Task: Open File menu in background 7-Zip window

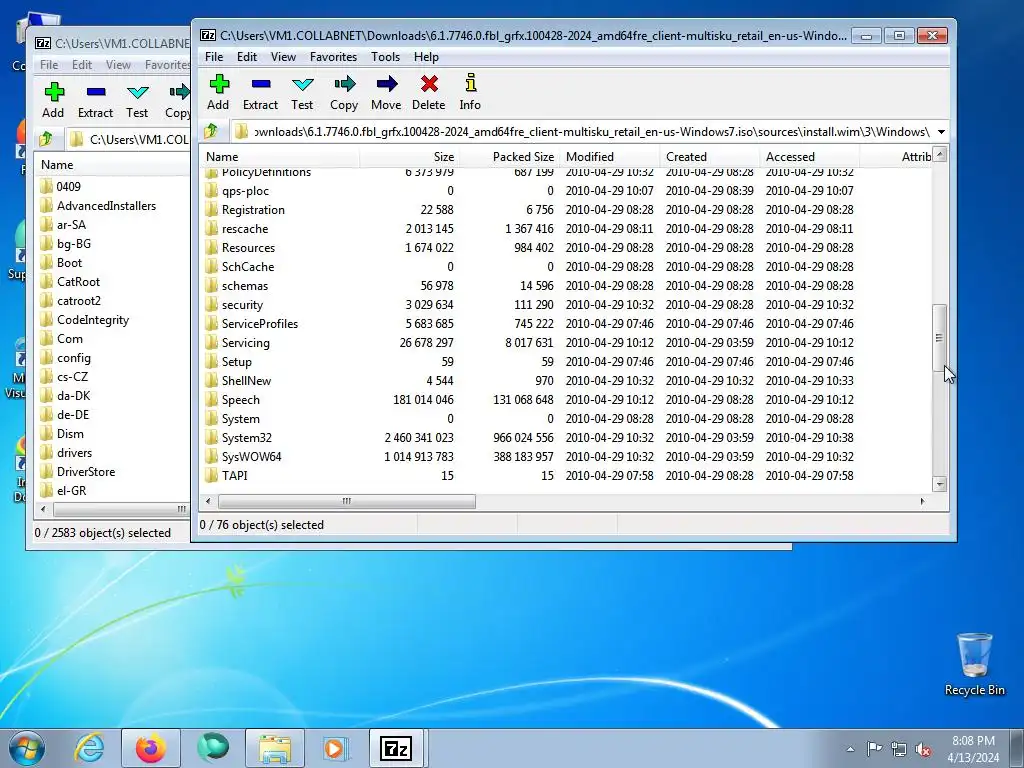Action: 48,65
